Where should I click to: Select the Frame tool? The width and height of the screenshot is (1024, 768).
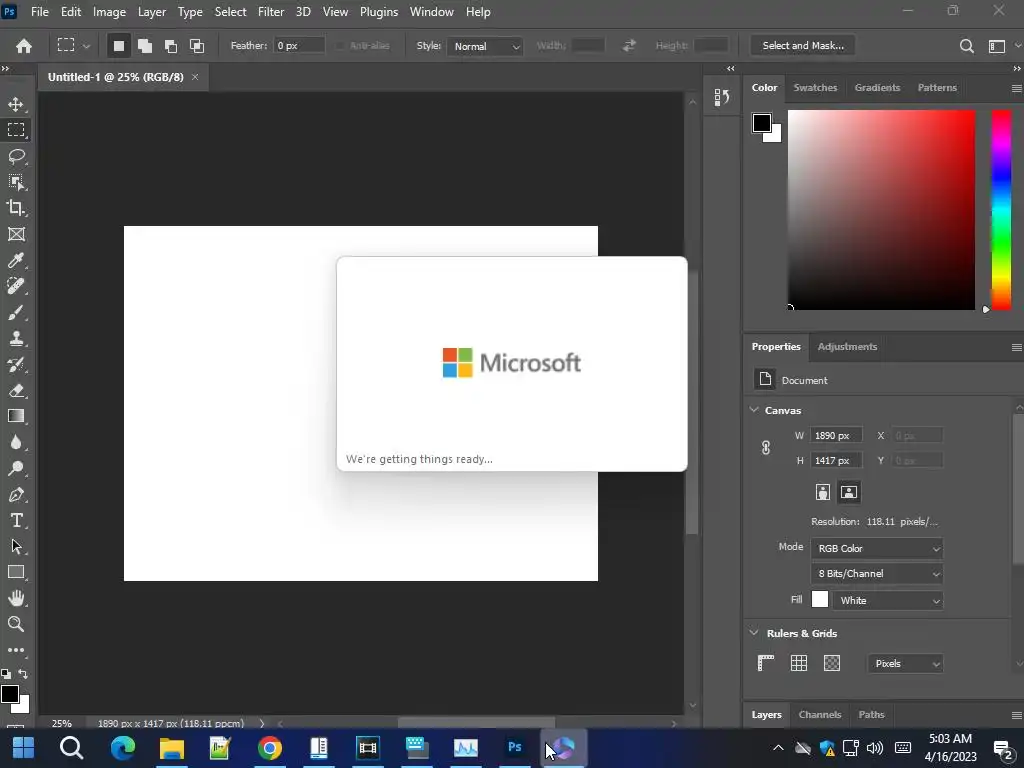pyautogui.click(x=16, y=234)
